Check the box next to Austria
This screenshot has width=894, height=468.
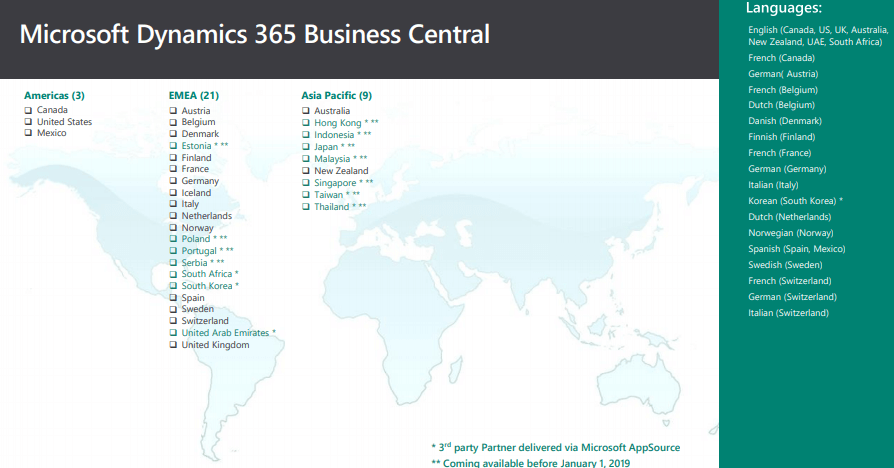click(173, 111)
